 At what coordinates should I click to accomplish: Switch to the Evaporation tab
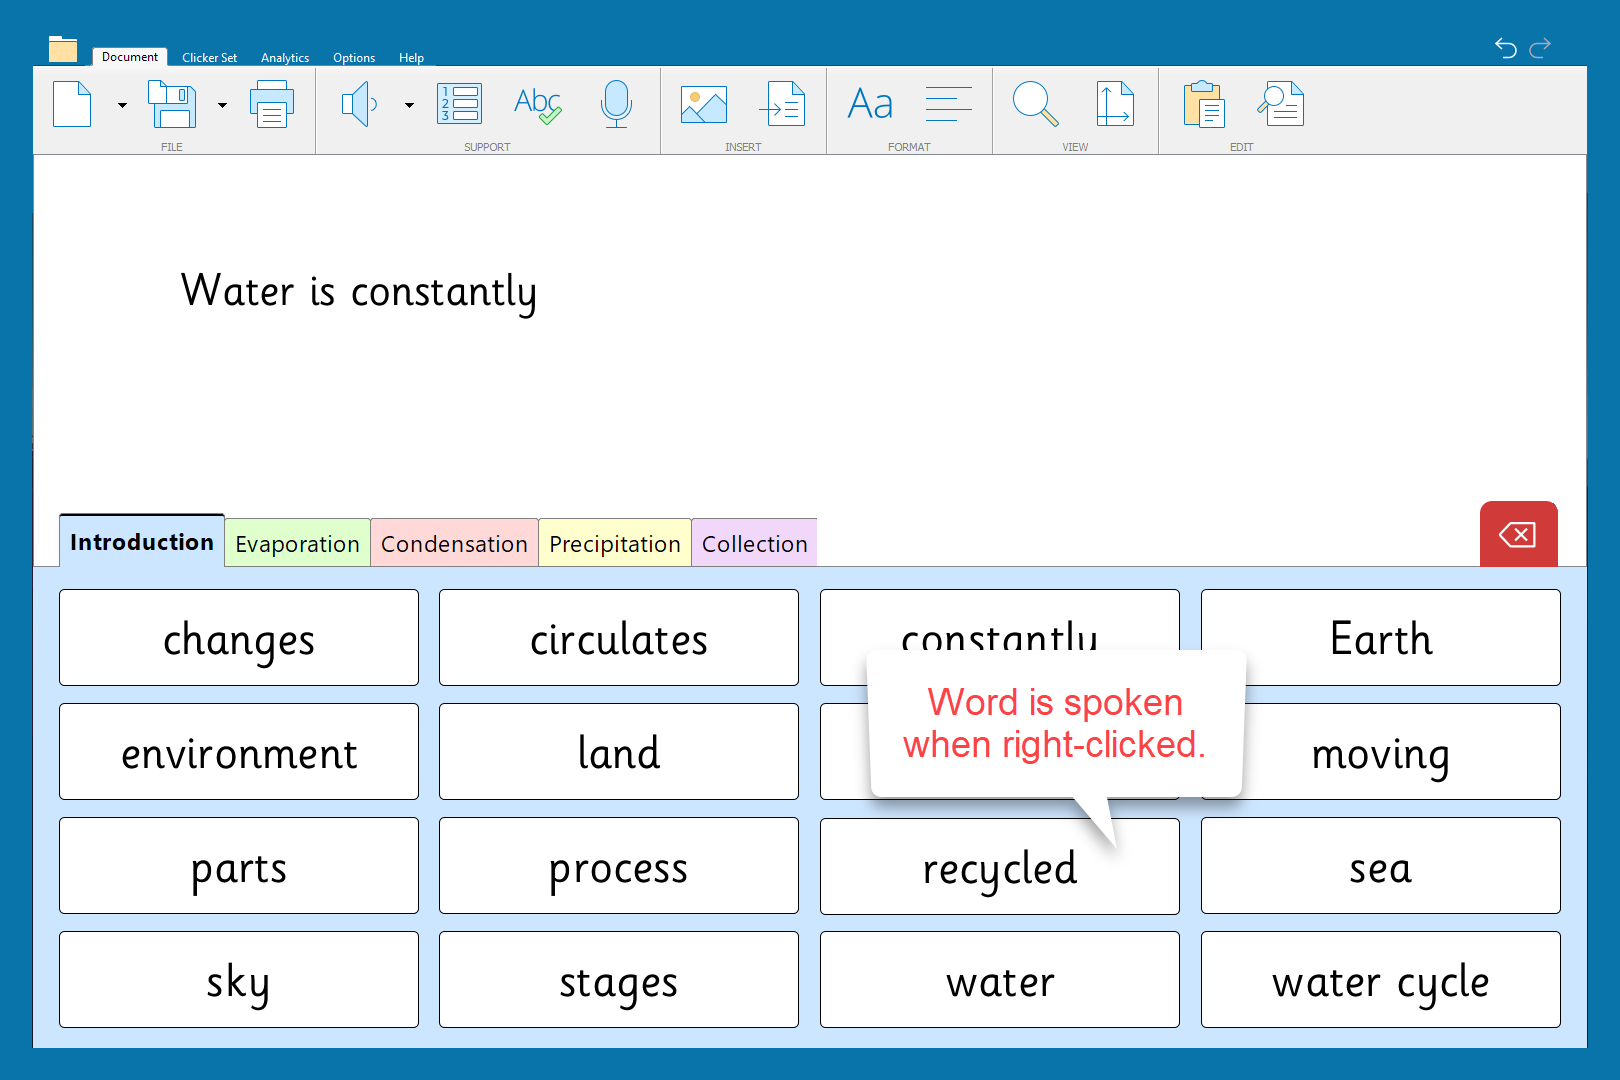pos(297,544)
